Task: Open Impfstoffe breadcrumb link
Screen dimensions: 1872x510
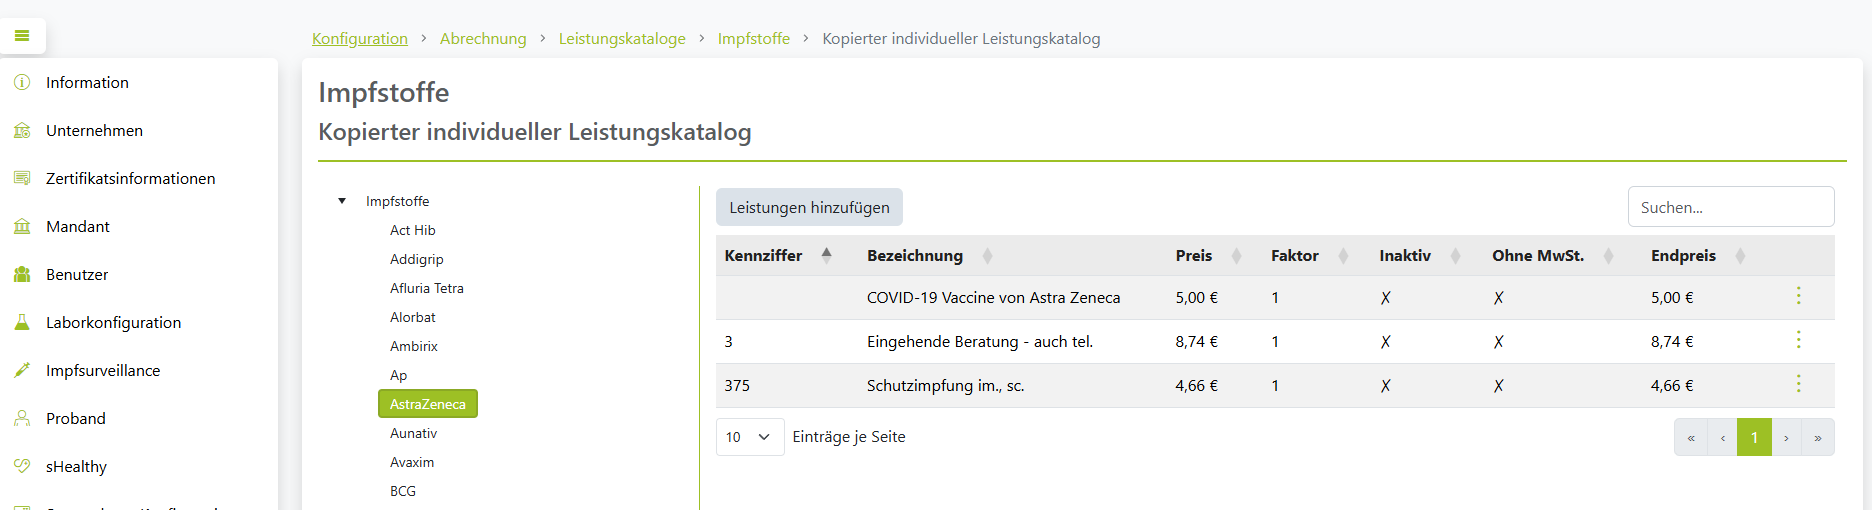Action: click(x=754, y=38)
